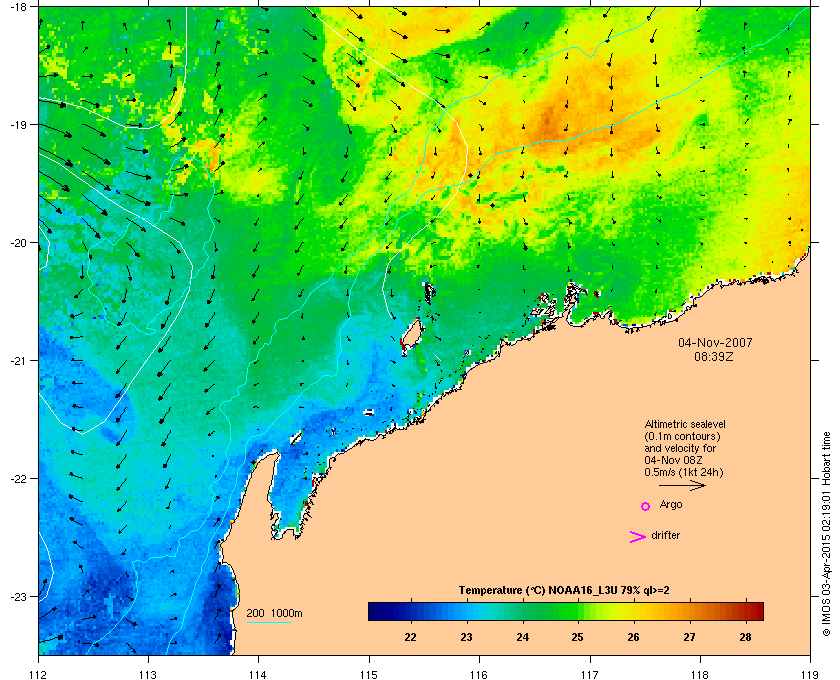Click the colorbar tick label 24
The image size is (840, 680).
click(522, 637)
